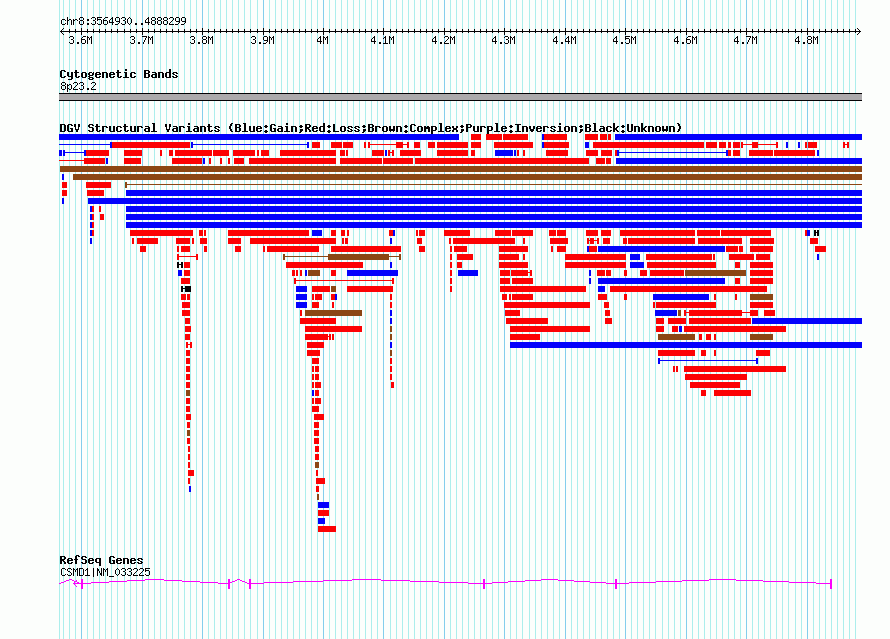The height and width of the screenshot is (639, 890).
Task: Open the RefSeq Genes track title
Action: pyautogui.click(x=101, y=560)
